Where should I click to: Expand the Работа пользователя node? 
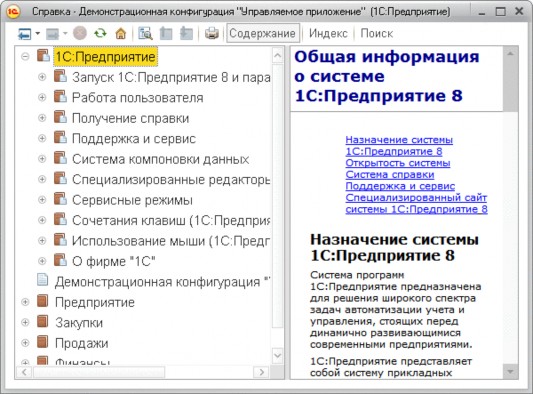[42, 98]
